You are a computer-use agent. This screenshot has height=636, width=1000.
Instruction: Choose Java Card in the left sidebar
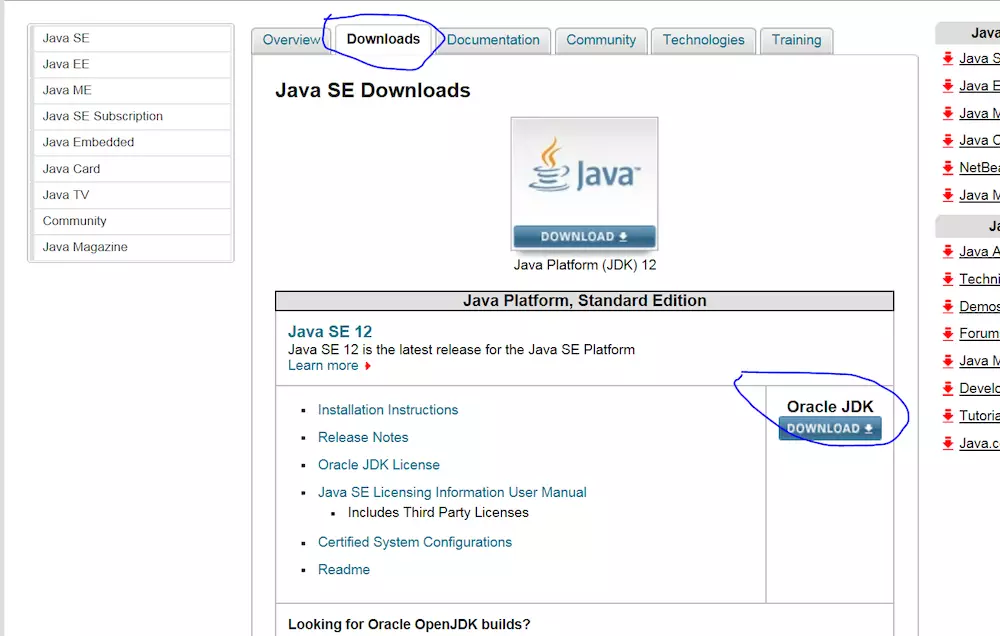pos(131,169)
